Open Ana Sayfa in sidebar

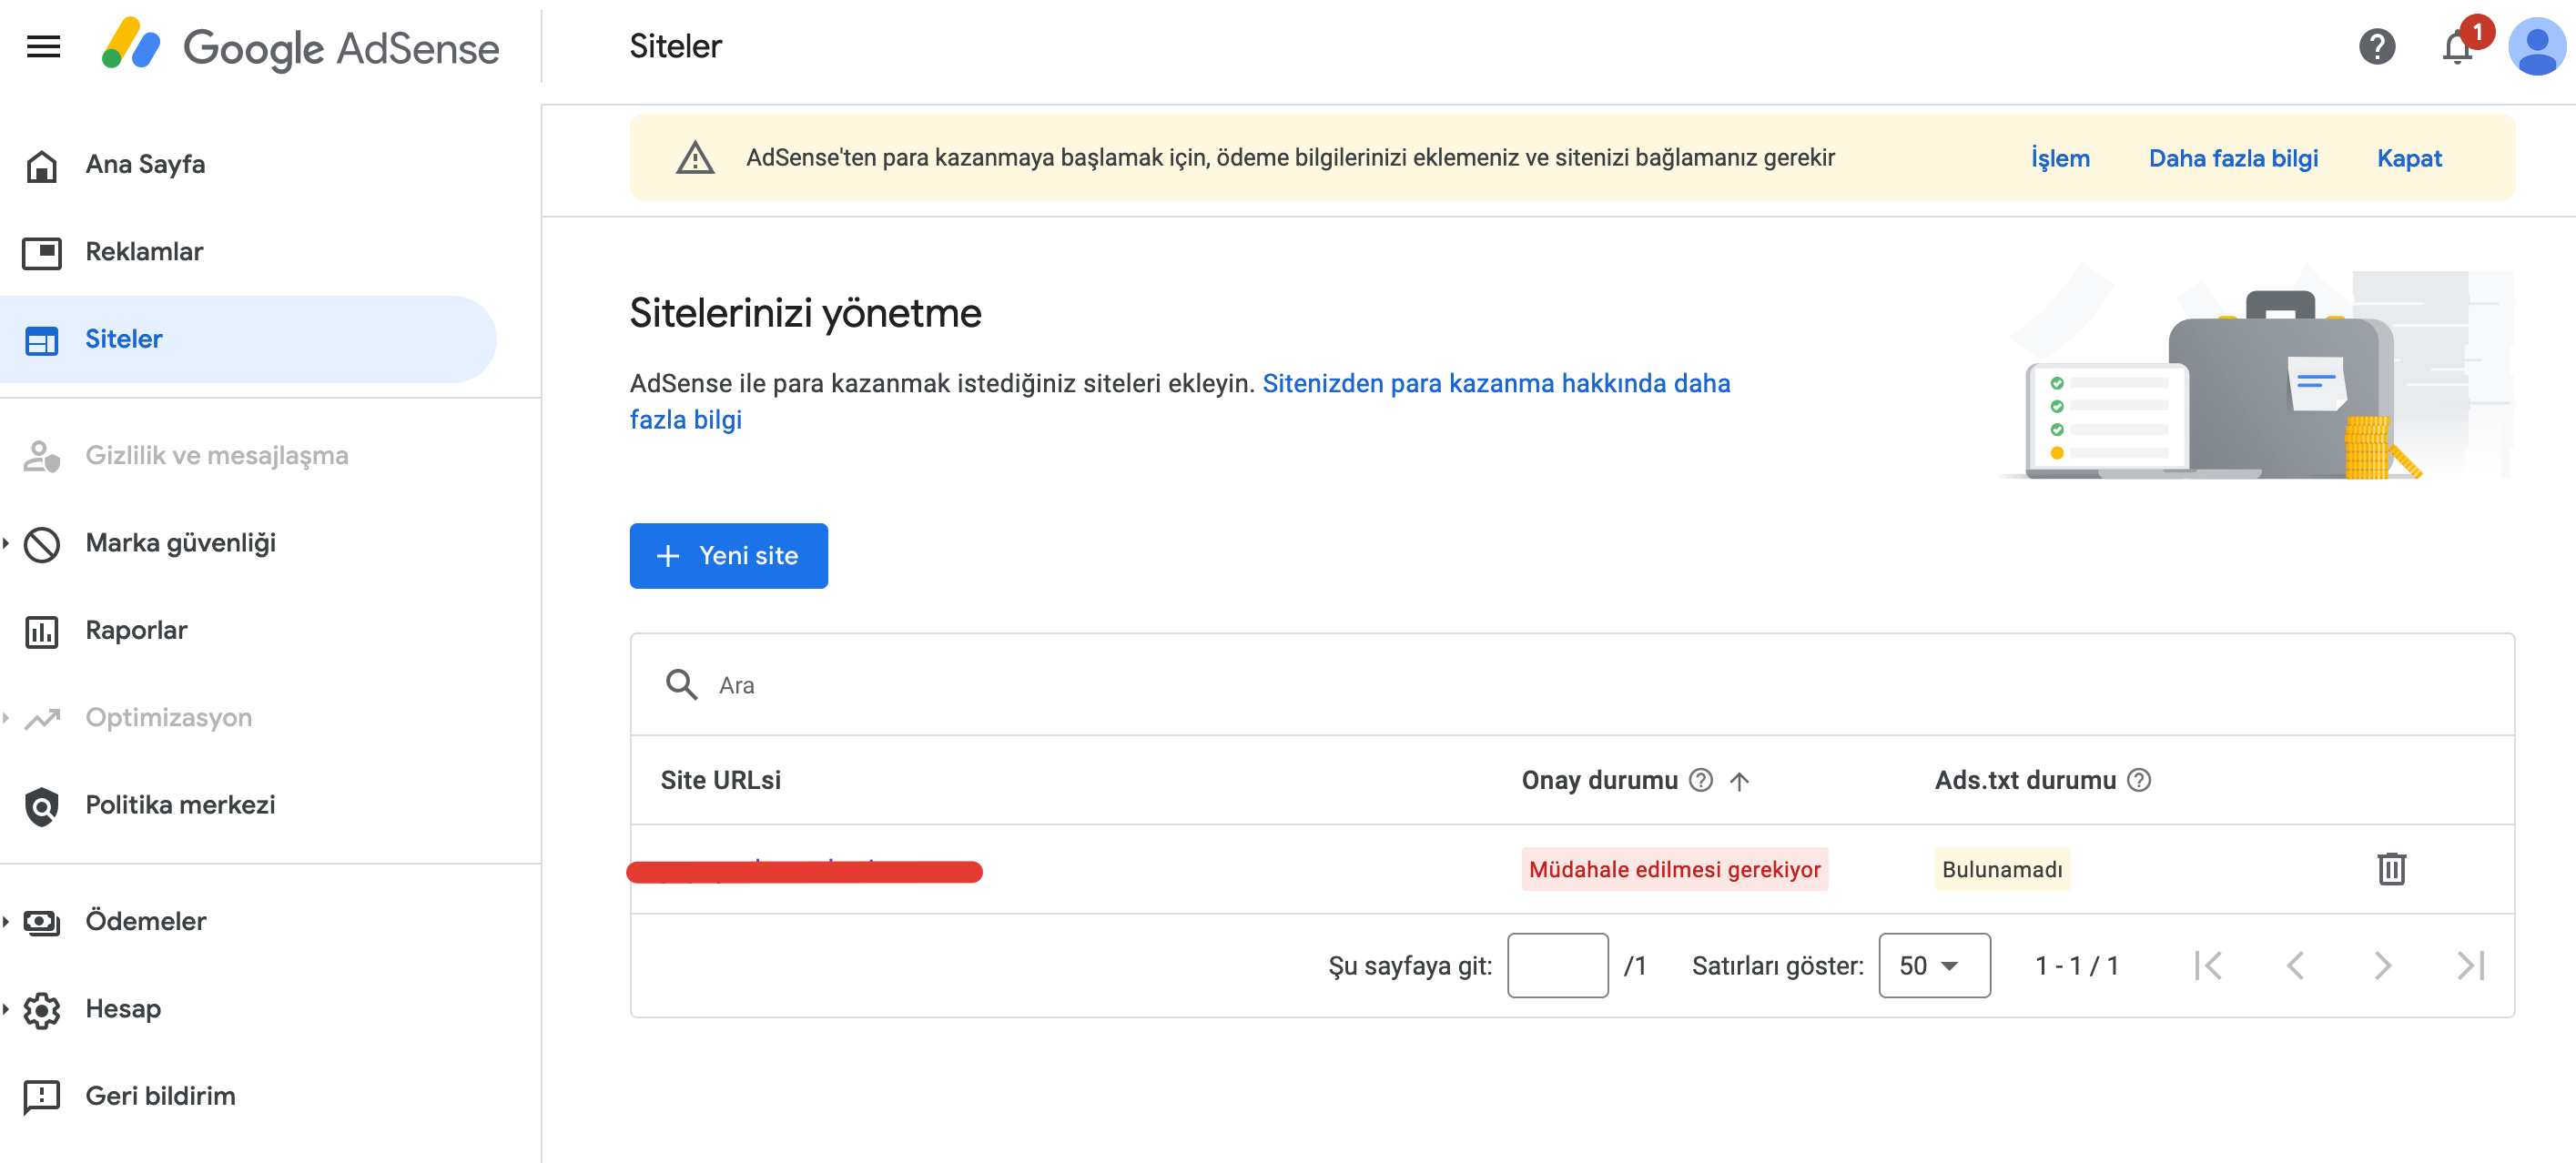pos(145,164)
